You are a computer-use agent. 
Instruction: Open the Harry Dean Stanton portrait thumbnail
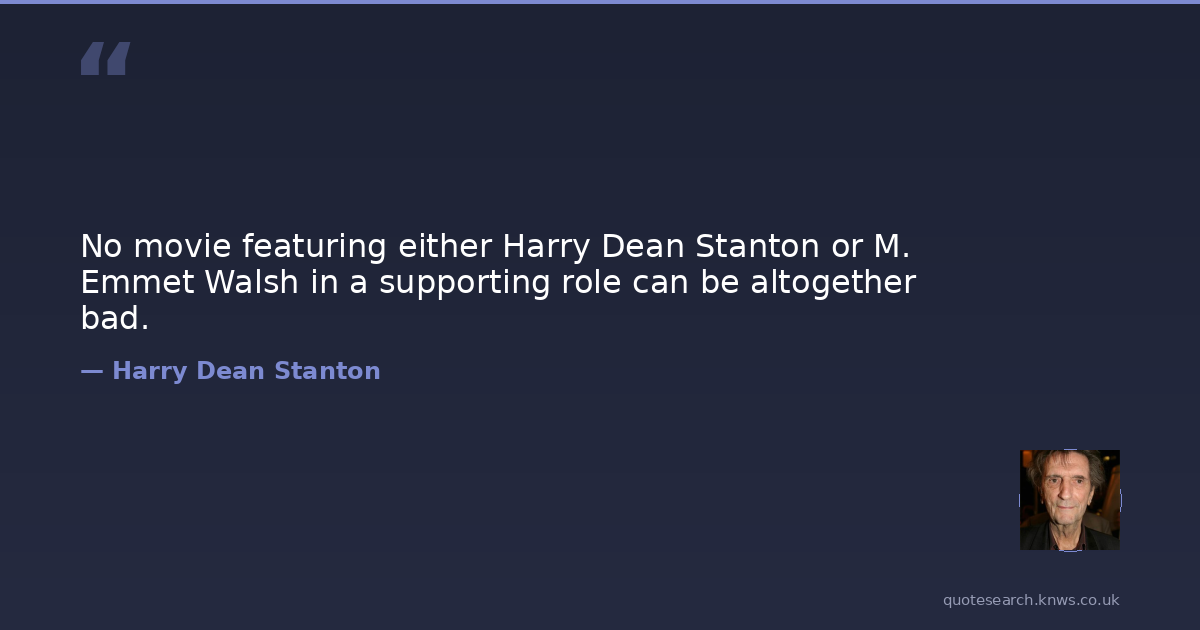1069,499
